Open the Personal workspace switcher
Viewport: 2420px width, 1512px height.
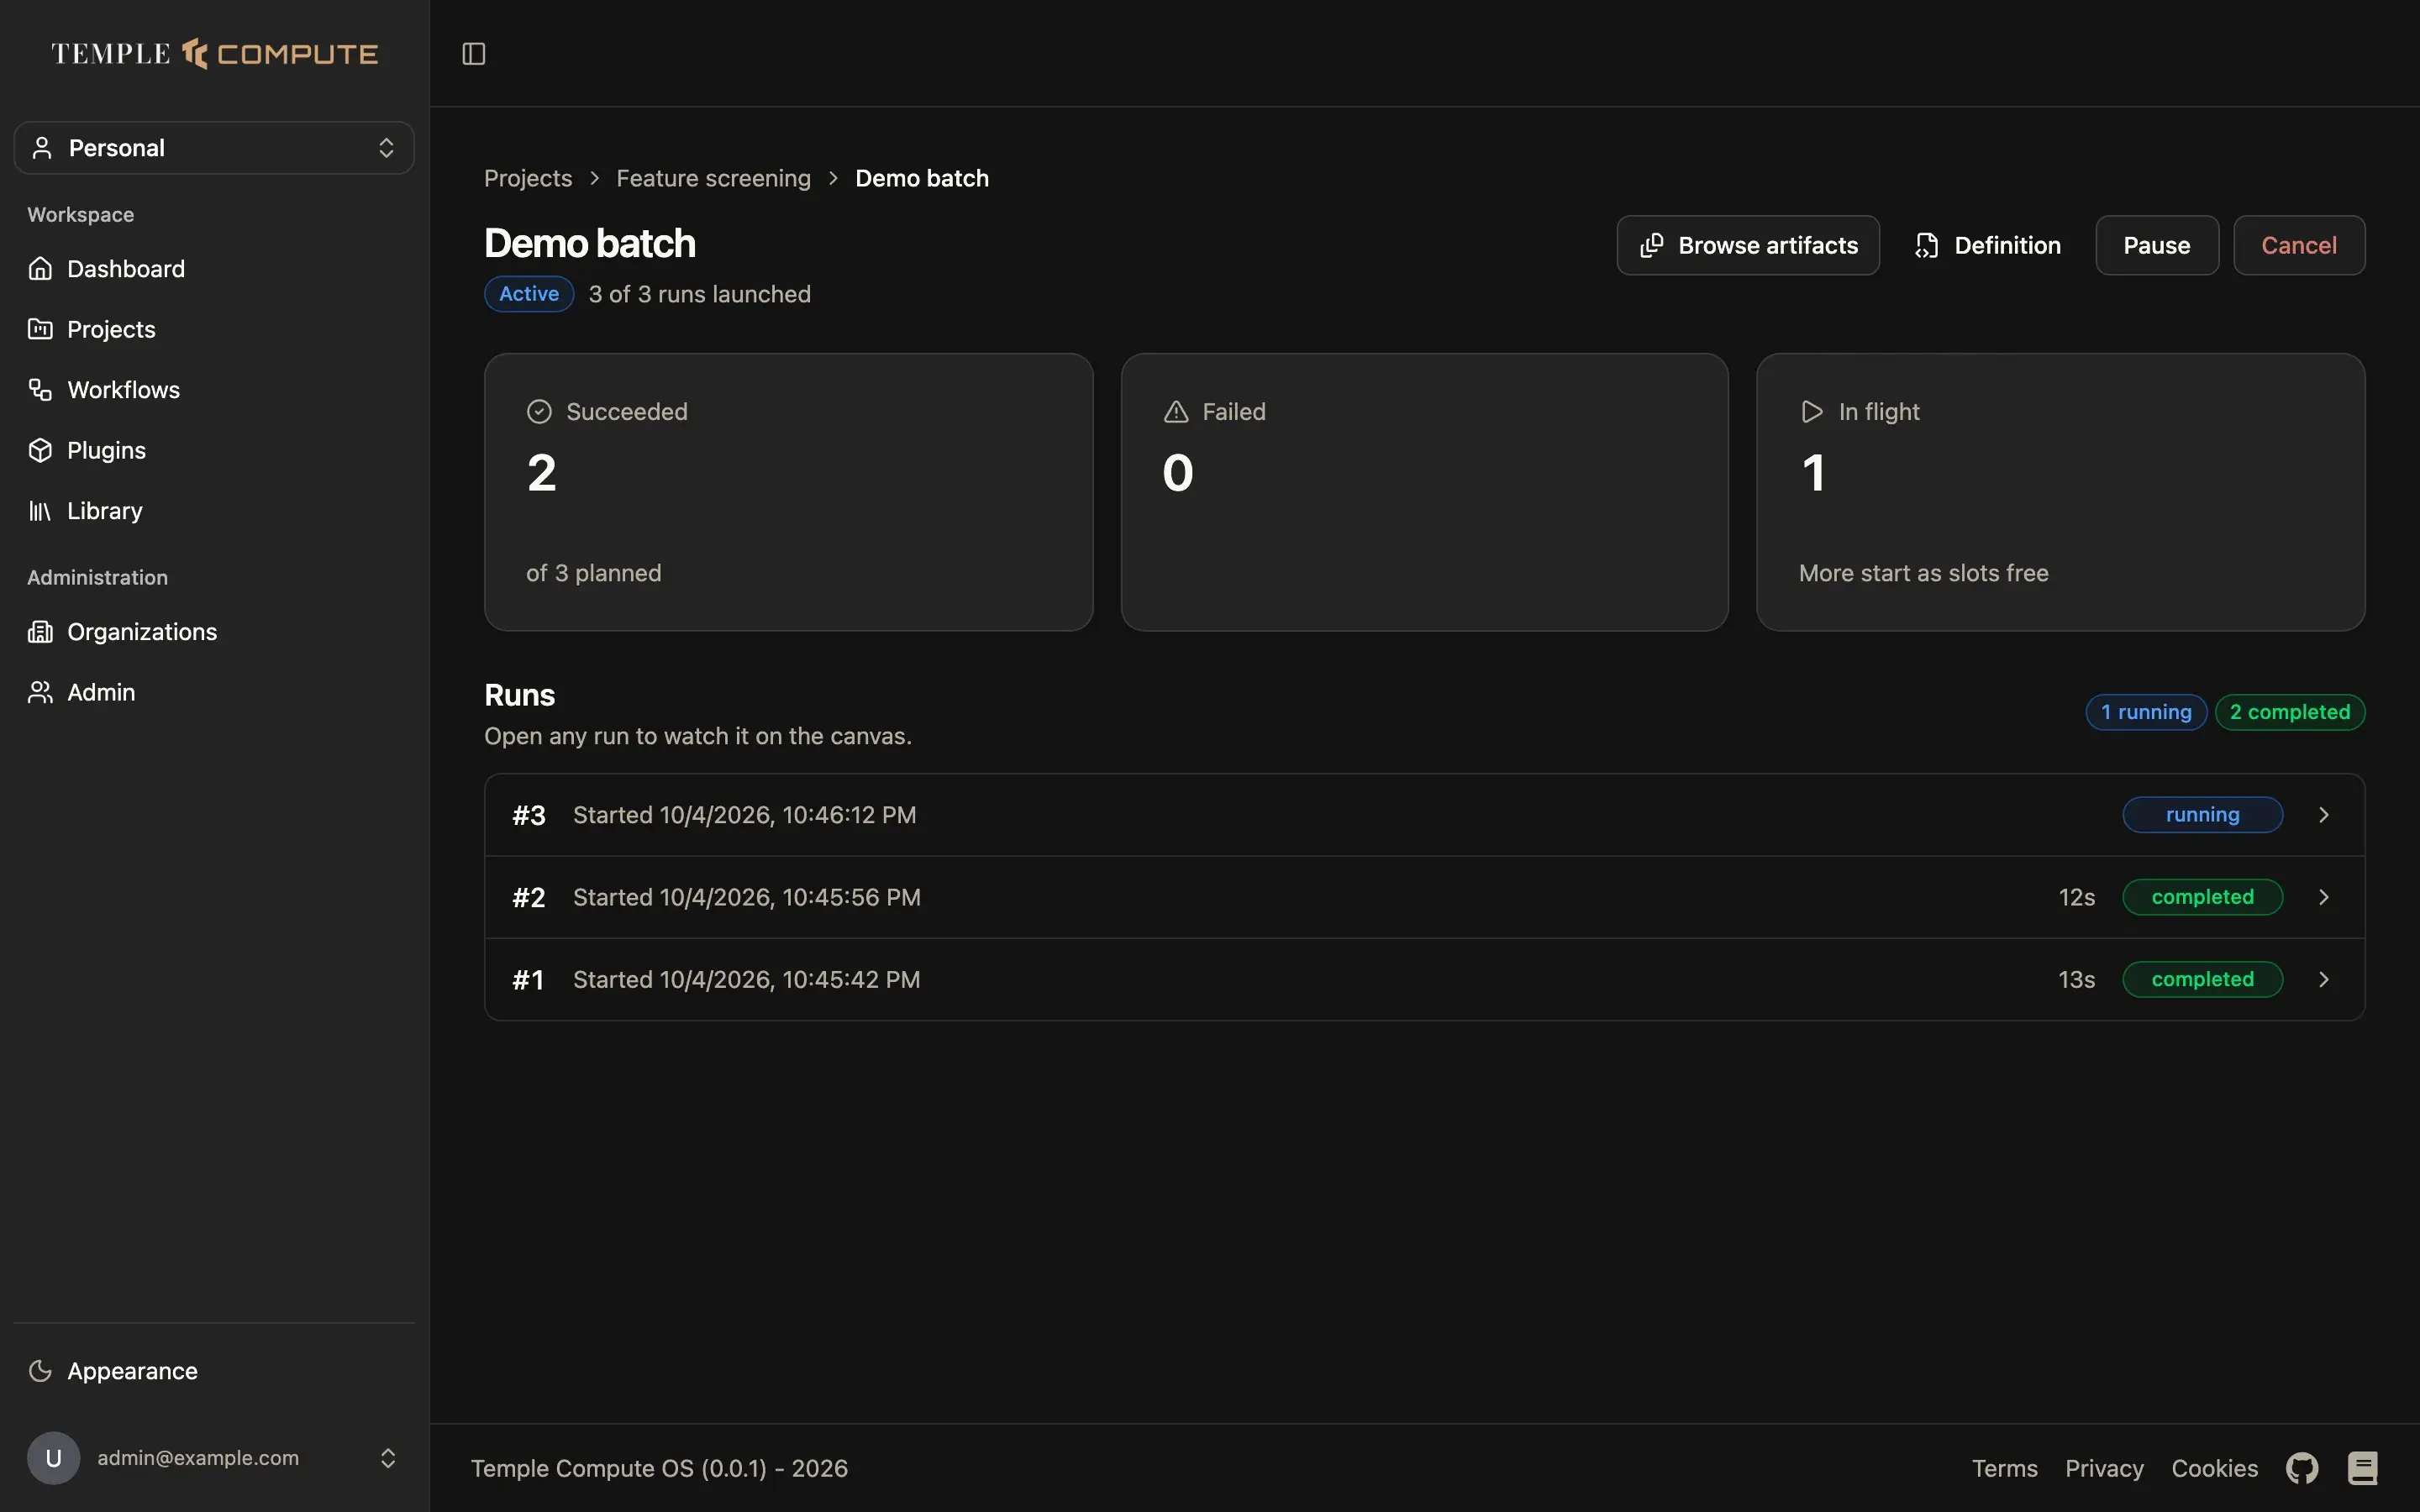(214, 148)
